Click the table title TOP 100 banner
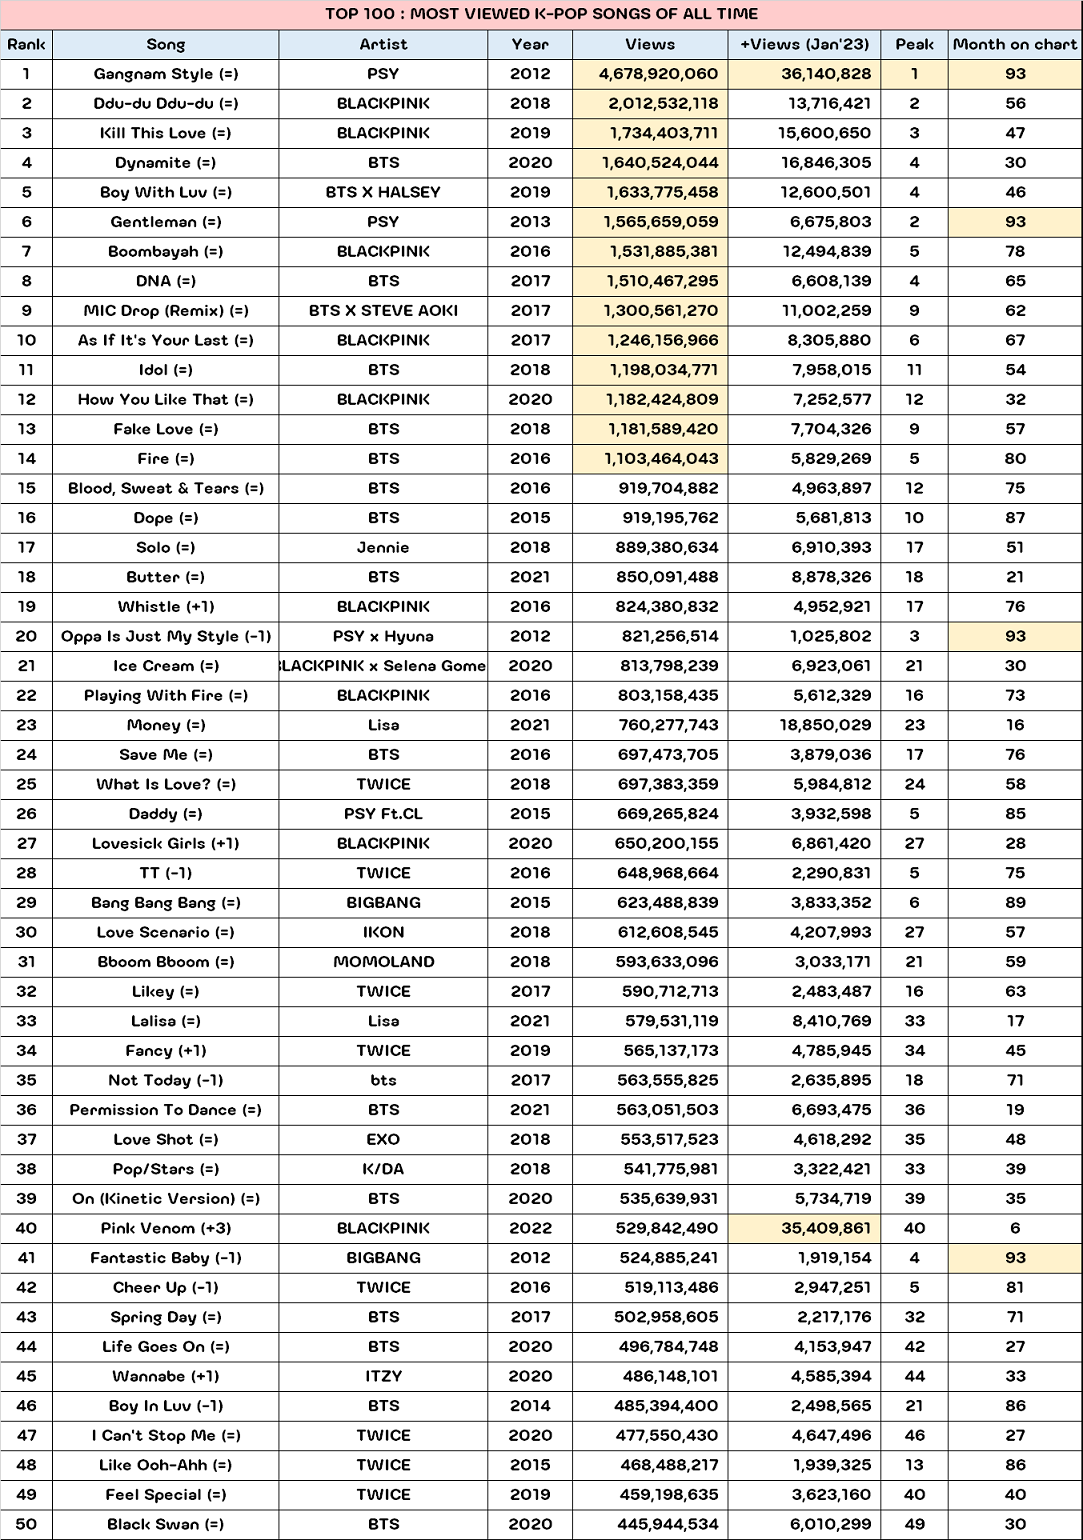 click(541, 14)
